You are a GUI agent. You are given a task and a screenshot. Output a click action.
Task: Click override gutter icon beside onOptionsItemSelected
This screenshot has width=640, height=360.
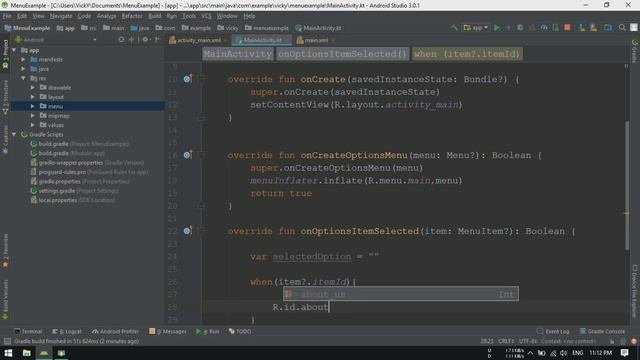pyautogui.click(x=187, y=231)
